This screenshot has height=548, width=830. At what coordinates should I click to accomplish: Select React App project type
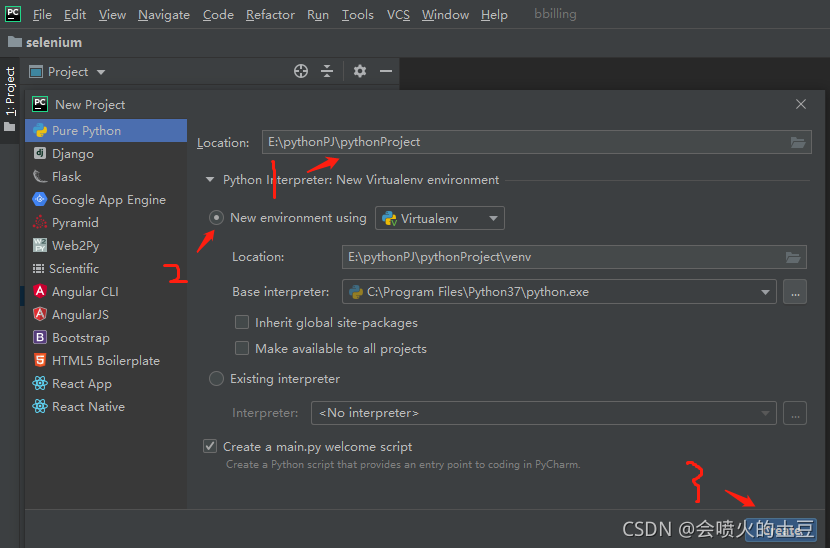(x=106, y=384)
